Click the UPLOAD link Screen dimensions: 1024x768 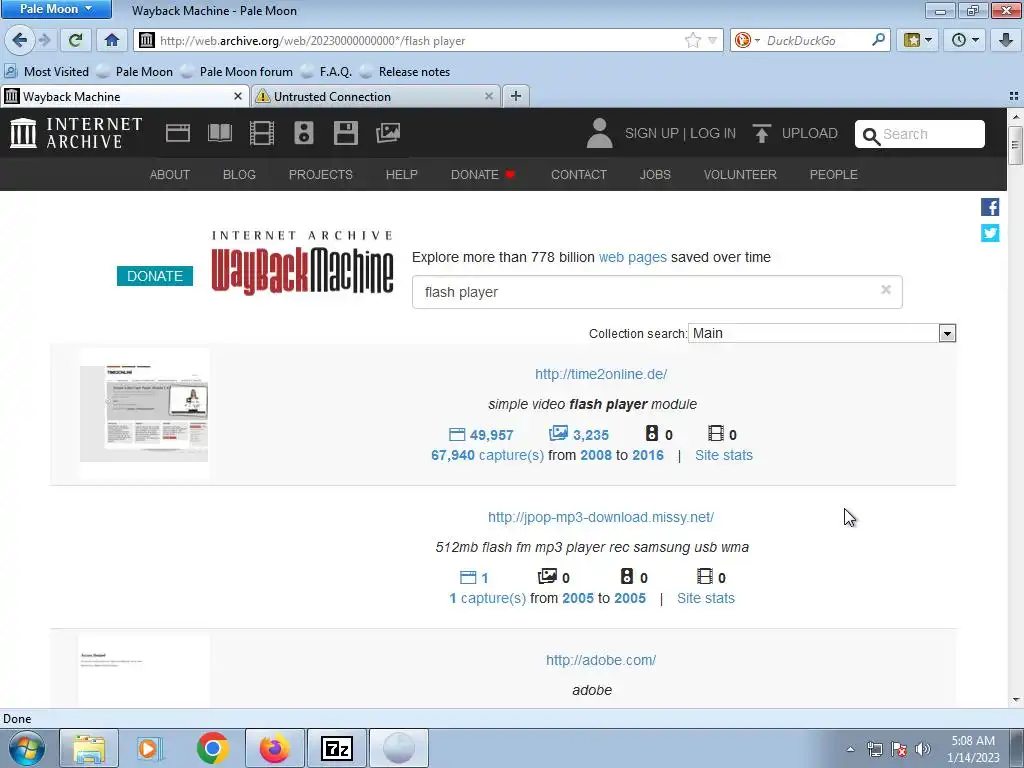[x=795, y=133]
